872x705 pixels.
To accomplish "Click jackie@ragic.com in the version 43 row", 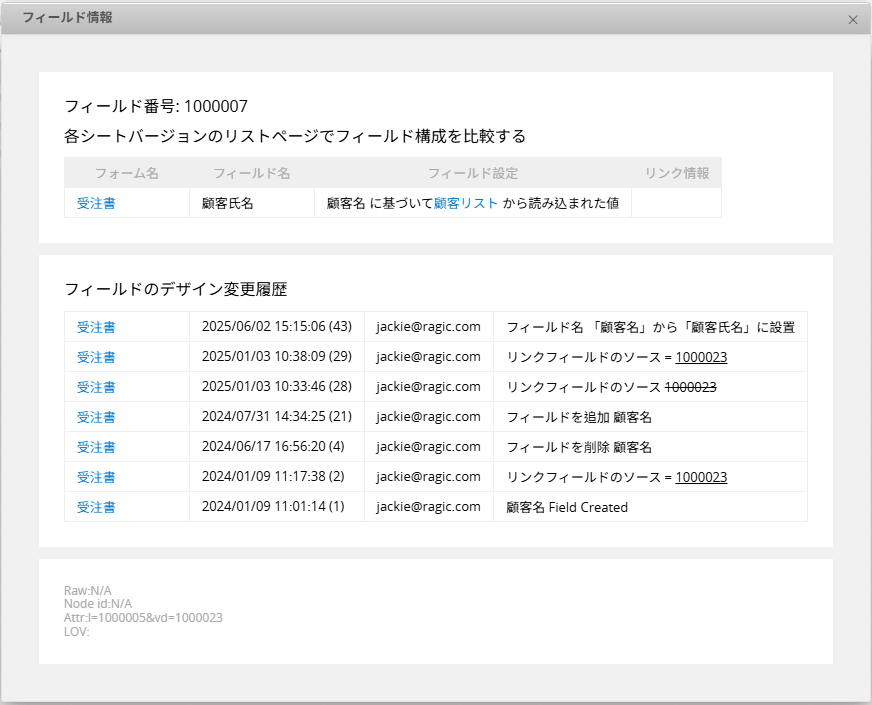I will click(428, 327).
